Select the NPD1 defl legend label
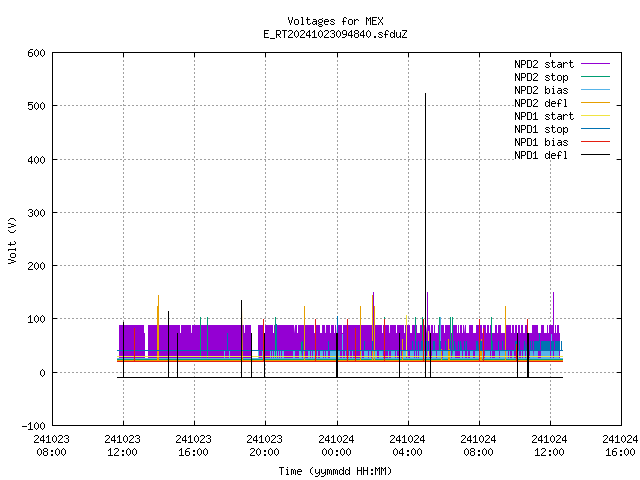The height and width of the screenshot is (480, 640). (541, 155)
